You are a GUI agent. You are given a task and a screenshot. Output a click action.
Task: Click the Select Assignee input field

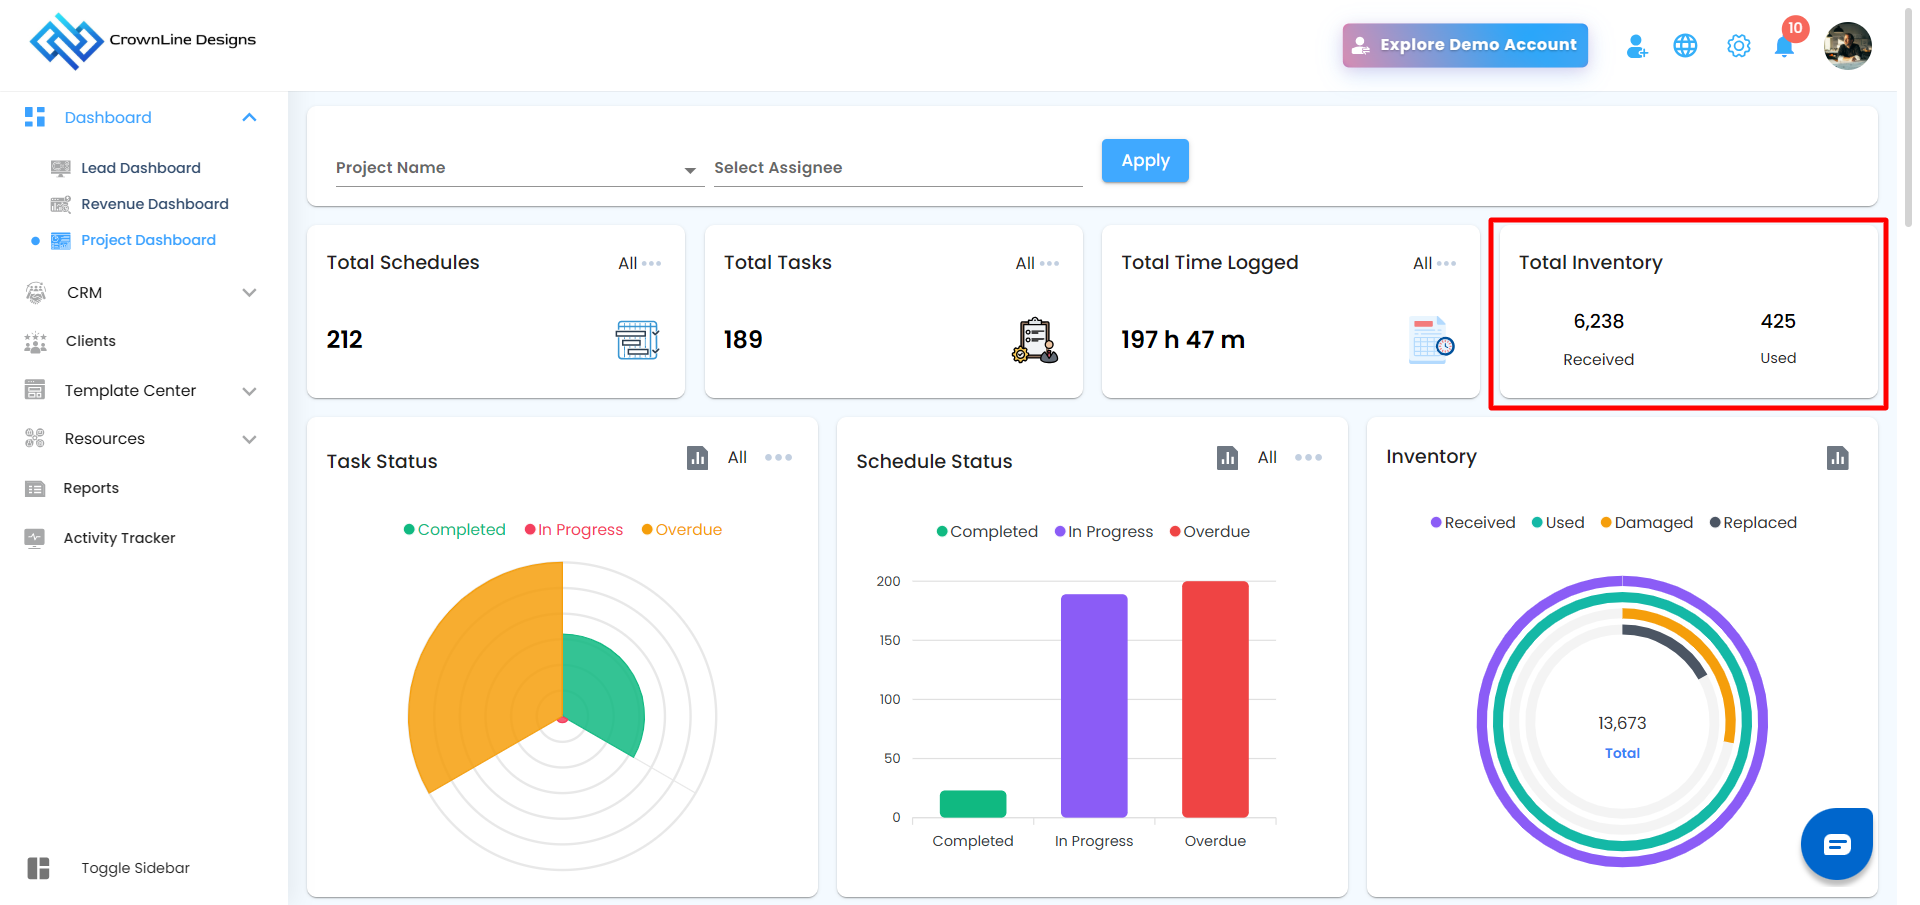coord(898,168)
